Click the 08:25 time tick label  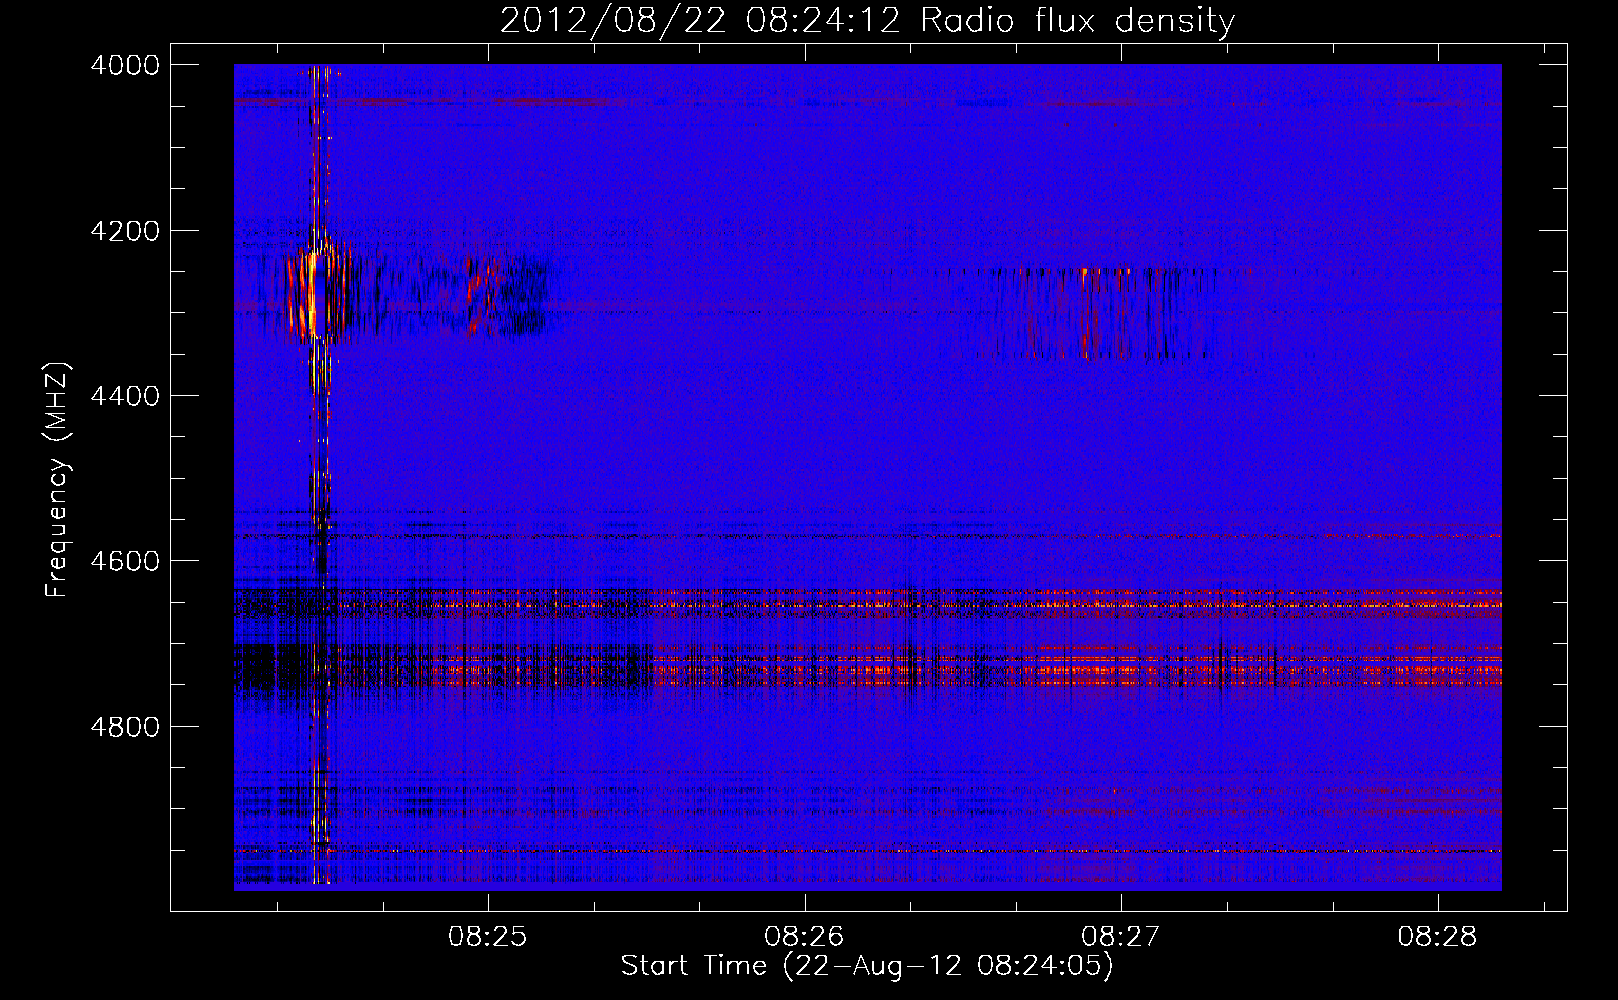click(x=487, y=937)
